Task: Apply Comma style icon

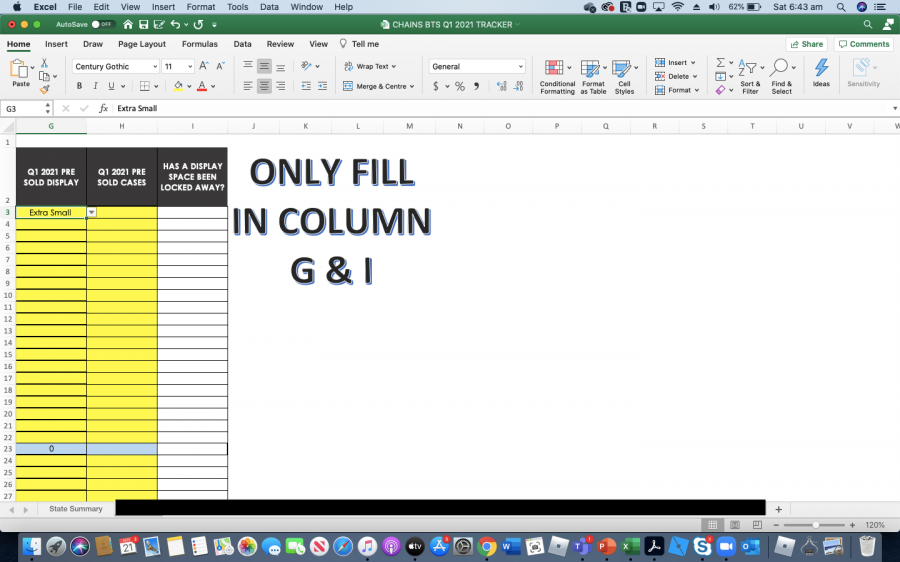Action: (x=476, y=86)
